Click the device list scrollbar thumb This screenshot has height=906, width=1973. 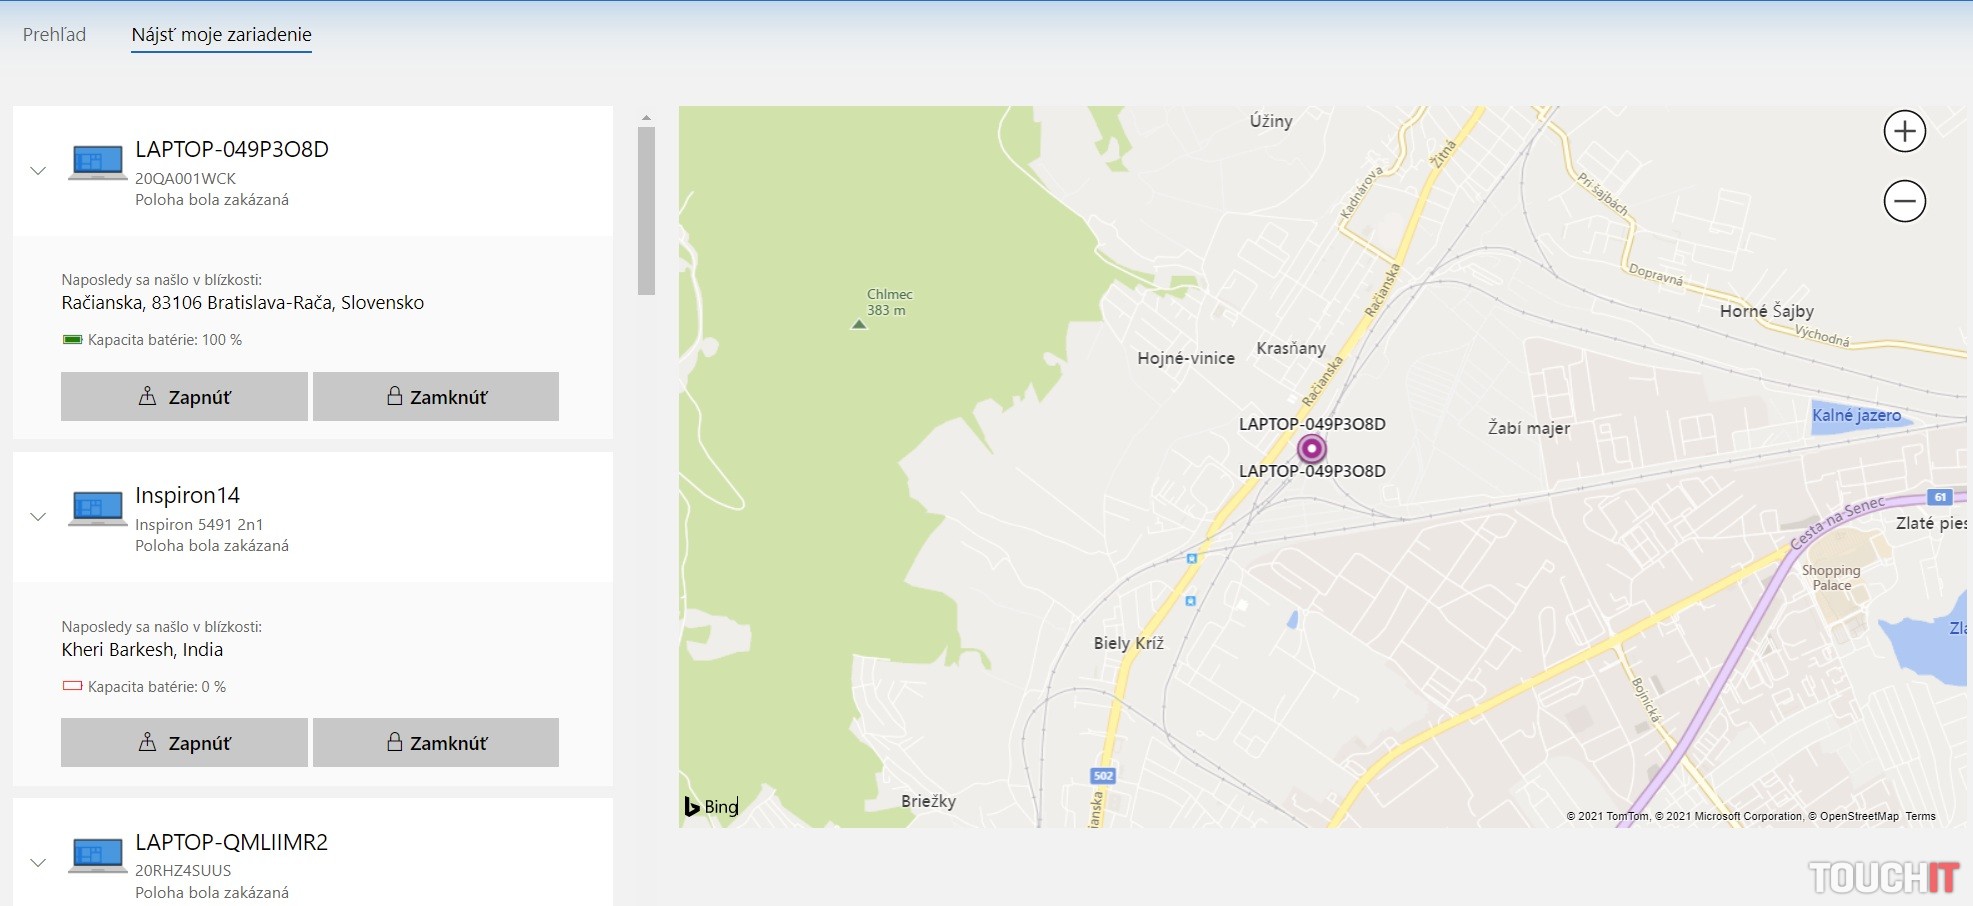click(646, 210)
